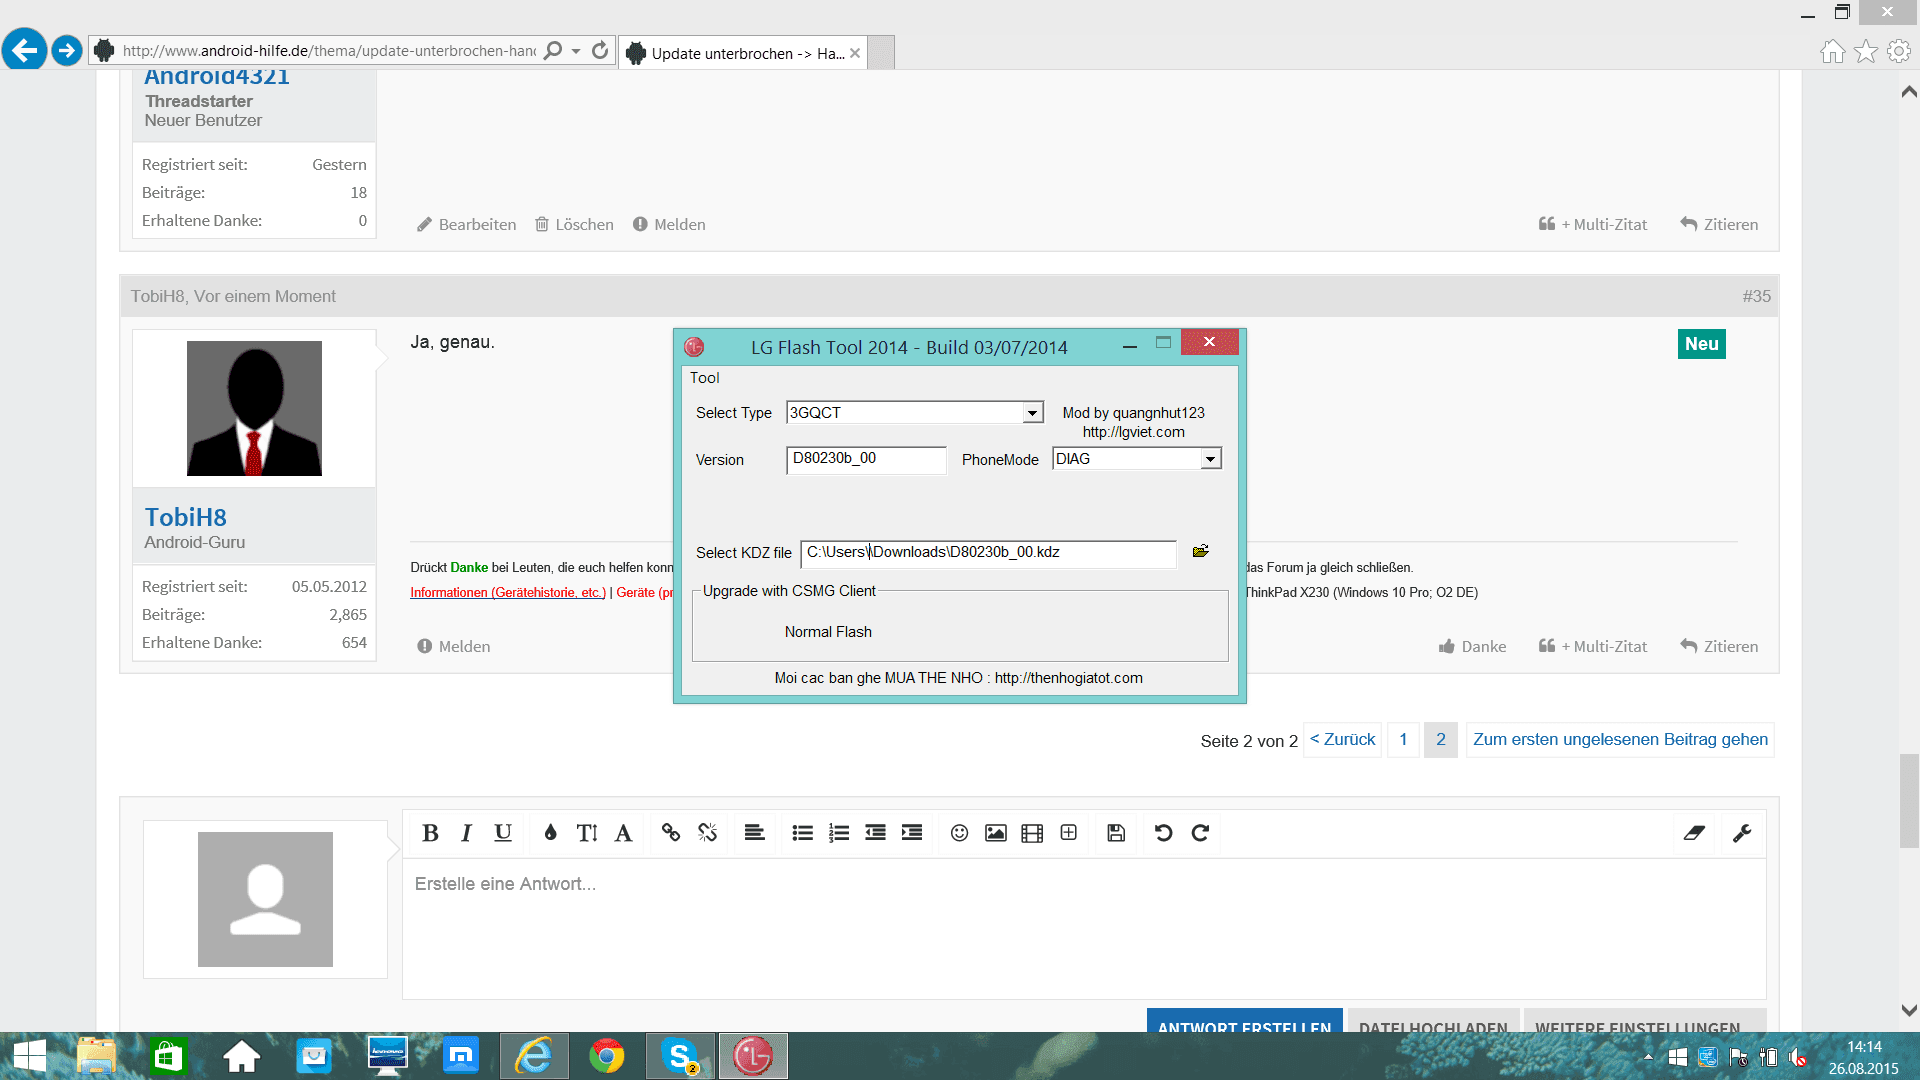
Task: Open the Tool menu in LG Flash Tool
Action: (x=704, y=378)
